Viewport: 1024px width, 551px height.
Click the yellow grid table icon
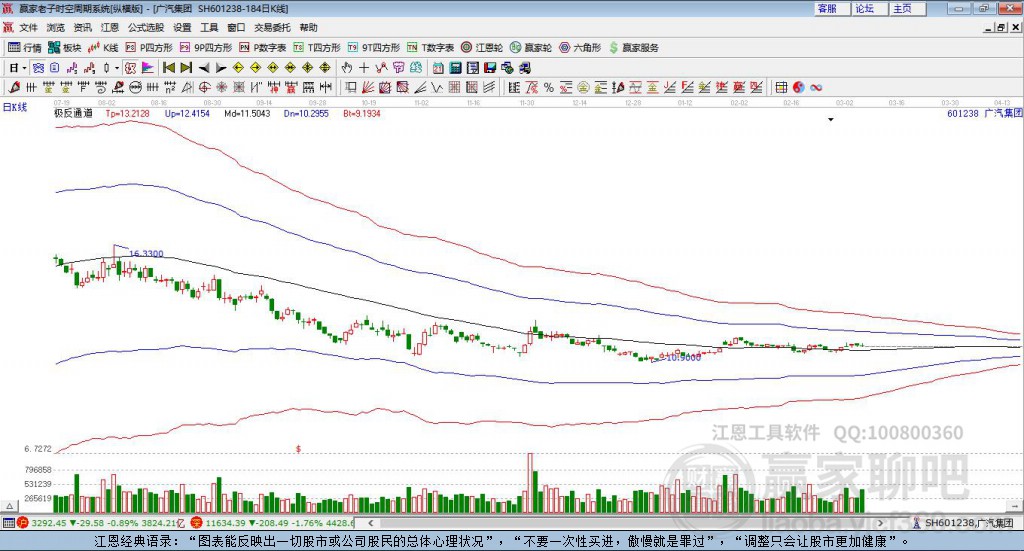point(781,87)
